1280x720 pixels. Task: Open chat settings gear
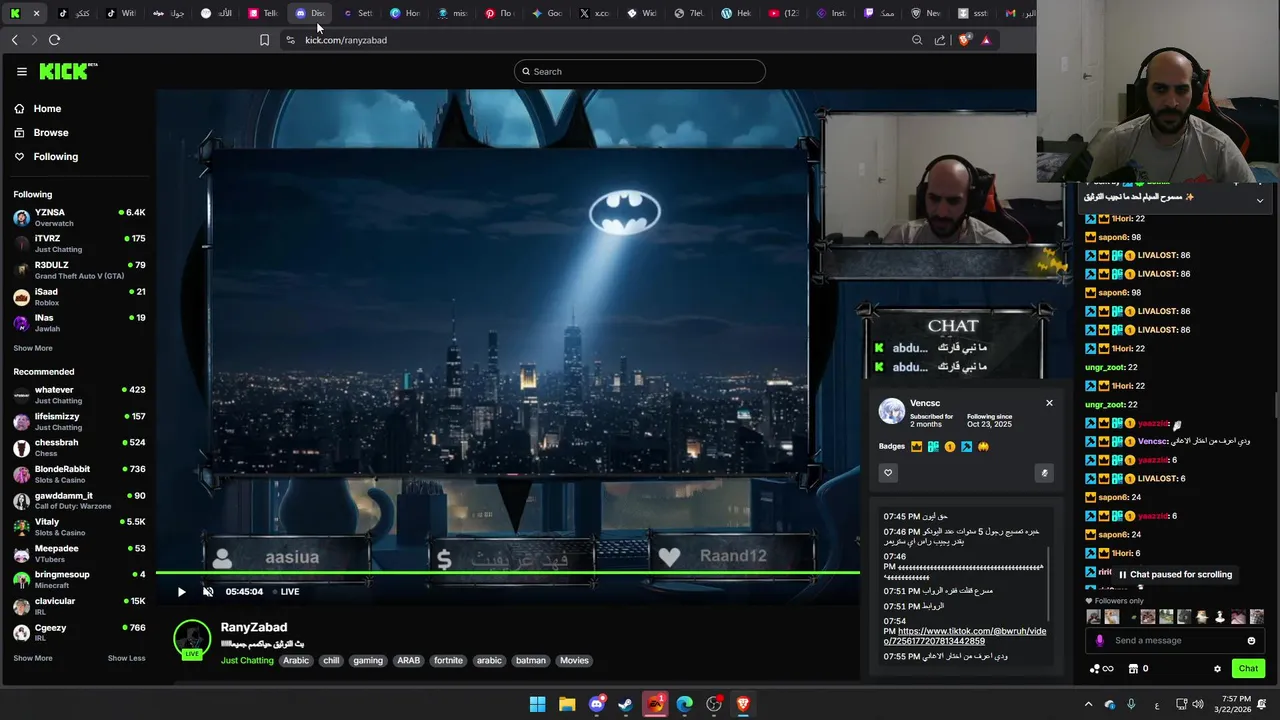pyautogui.click(x=1217, y=669)
